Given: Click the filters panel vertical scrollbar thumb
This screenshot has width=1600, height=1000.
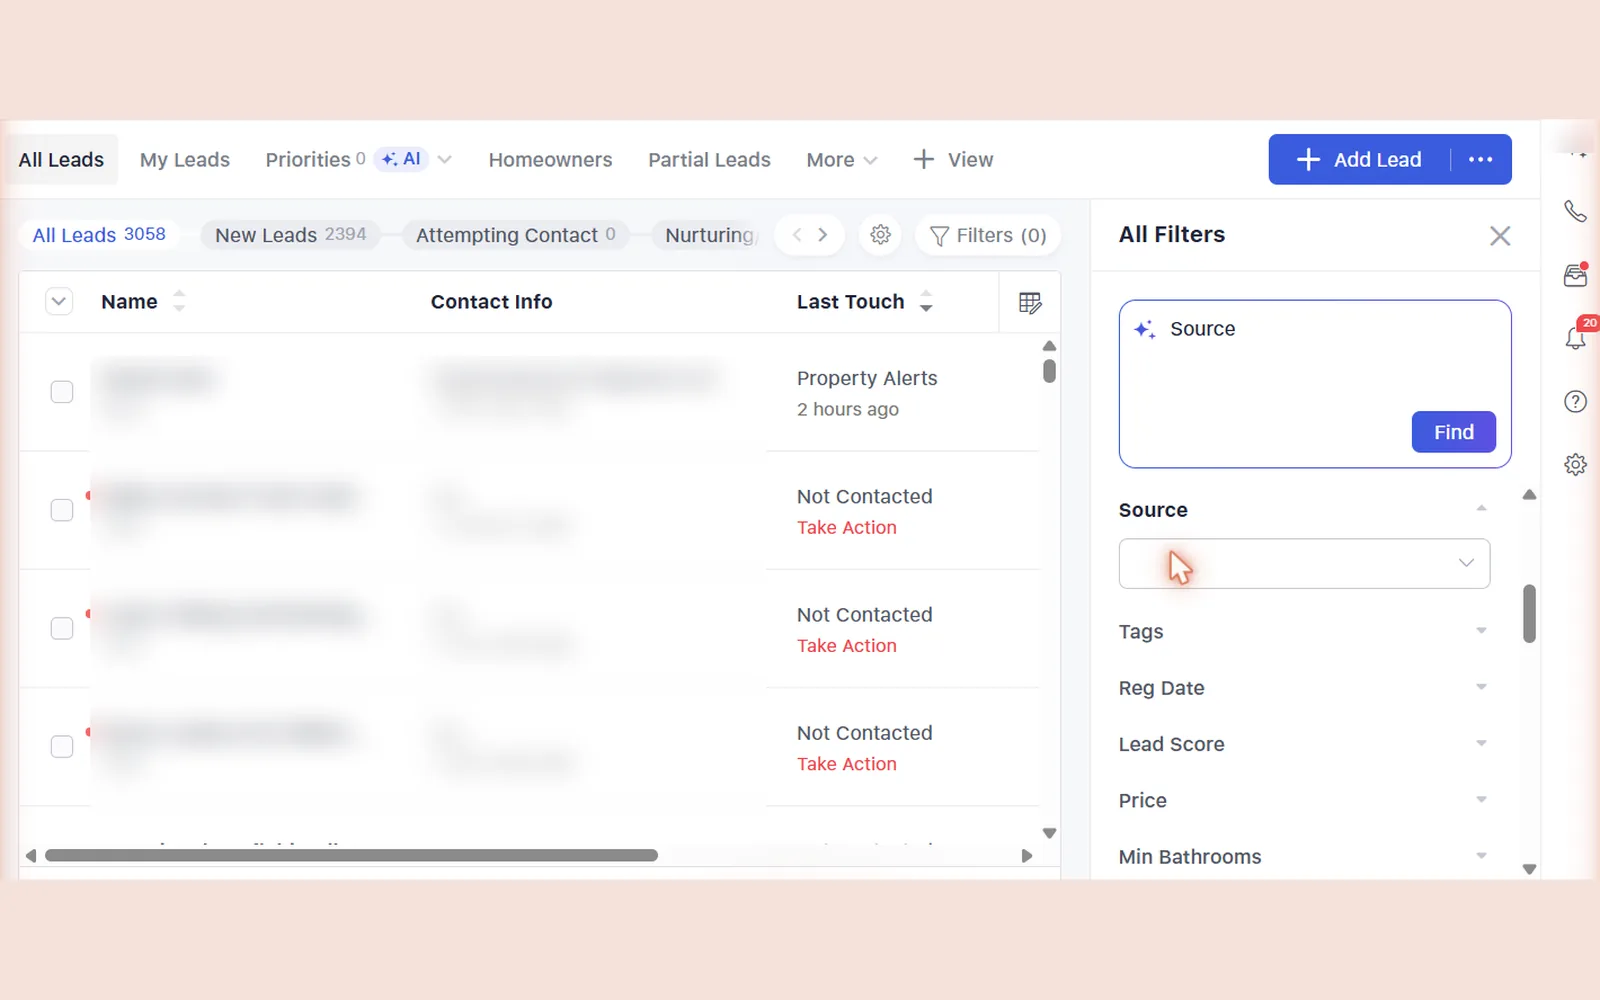Looking at the screenshot, I should [1529, 613].
